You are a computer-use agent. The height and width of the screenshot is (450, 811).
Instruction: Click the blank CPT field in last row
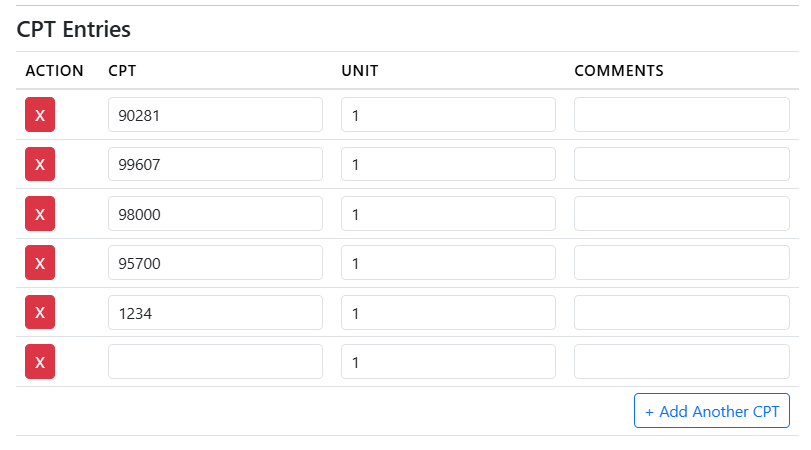[215, 362]
